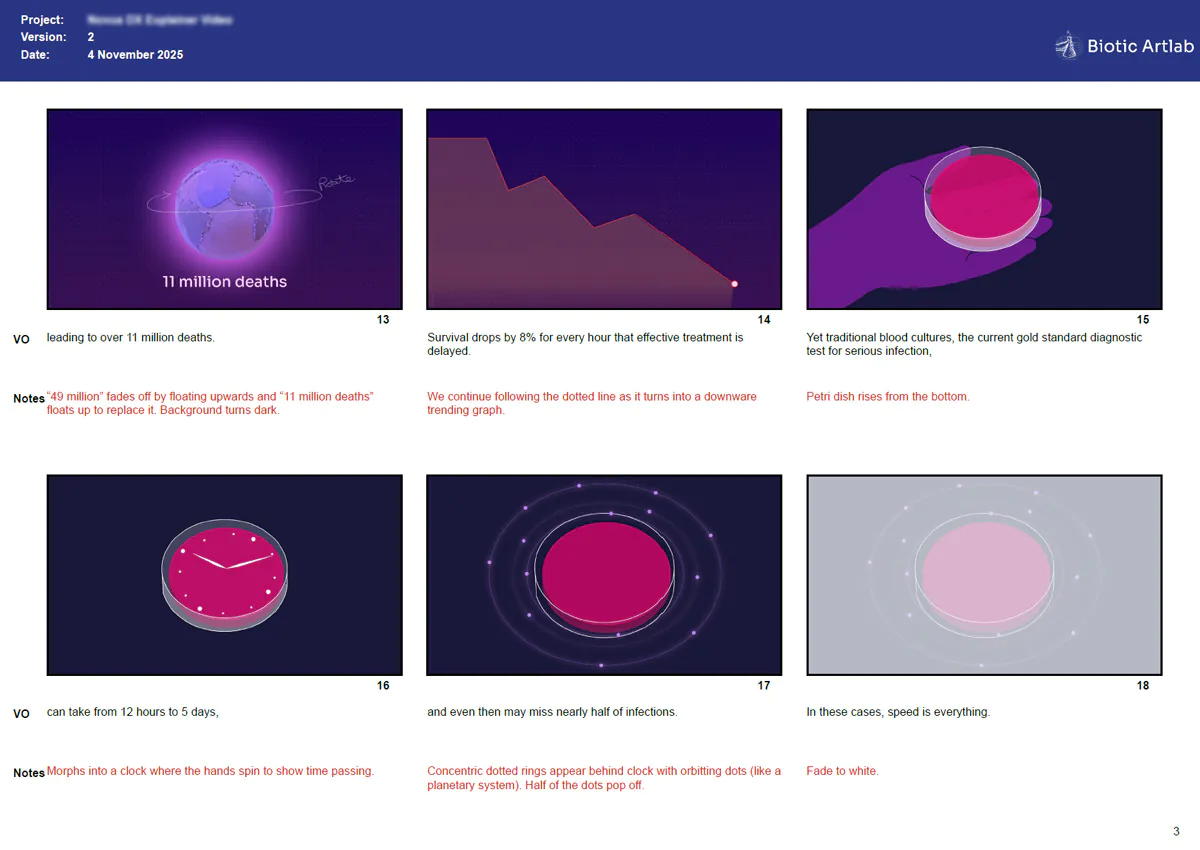
Task: Select the VO line 'In these cases, speed is everything.'
Action: click(898, 712)
